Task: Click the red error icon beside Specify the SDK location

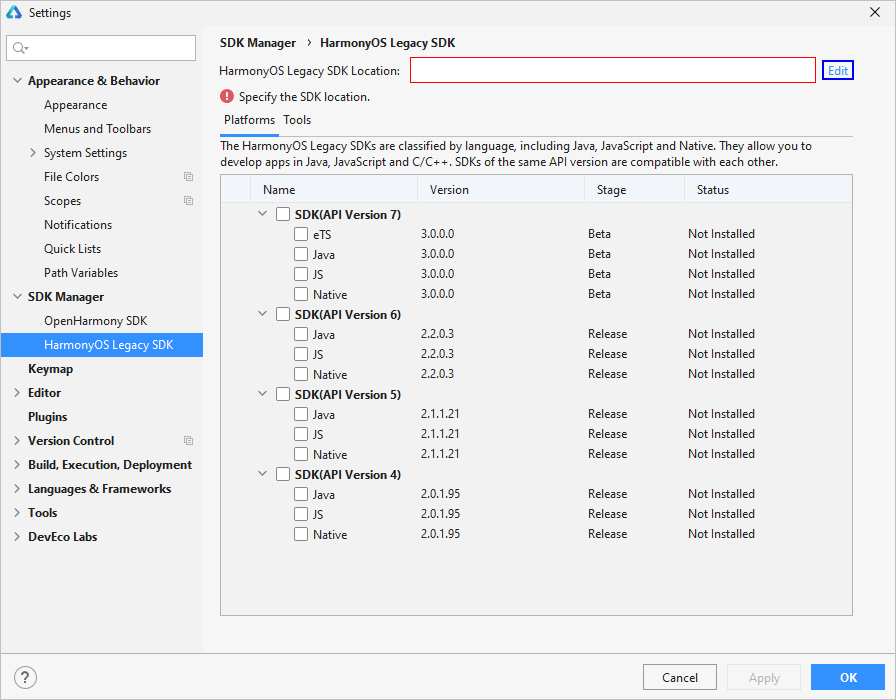Action: [x=227, y=96]
